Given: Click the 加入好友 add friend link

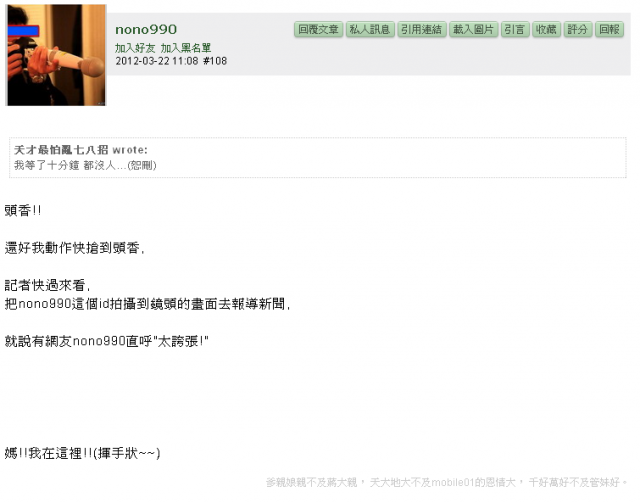Looking at the screenshot, I should pyautogui.click(x=135, y=48).
